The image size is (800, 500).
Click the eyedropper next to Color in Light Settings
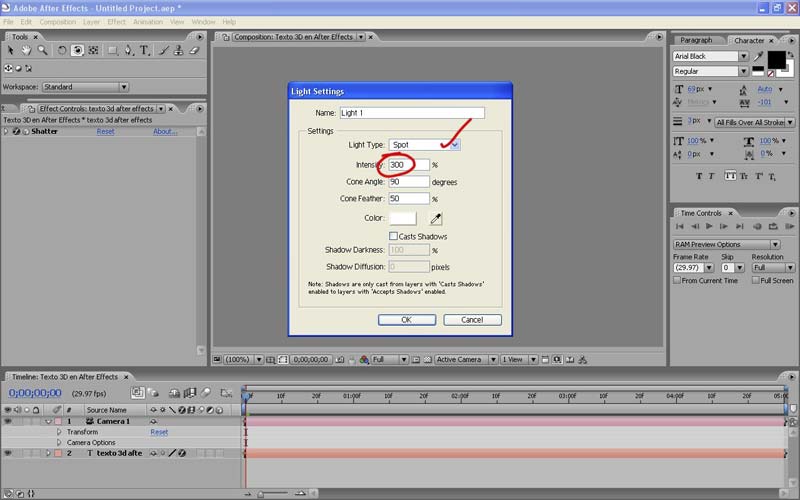(x=436, y=219)
